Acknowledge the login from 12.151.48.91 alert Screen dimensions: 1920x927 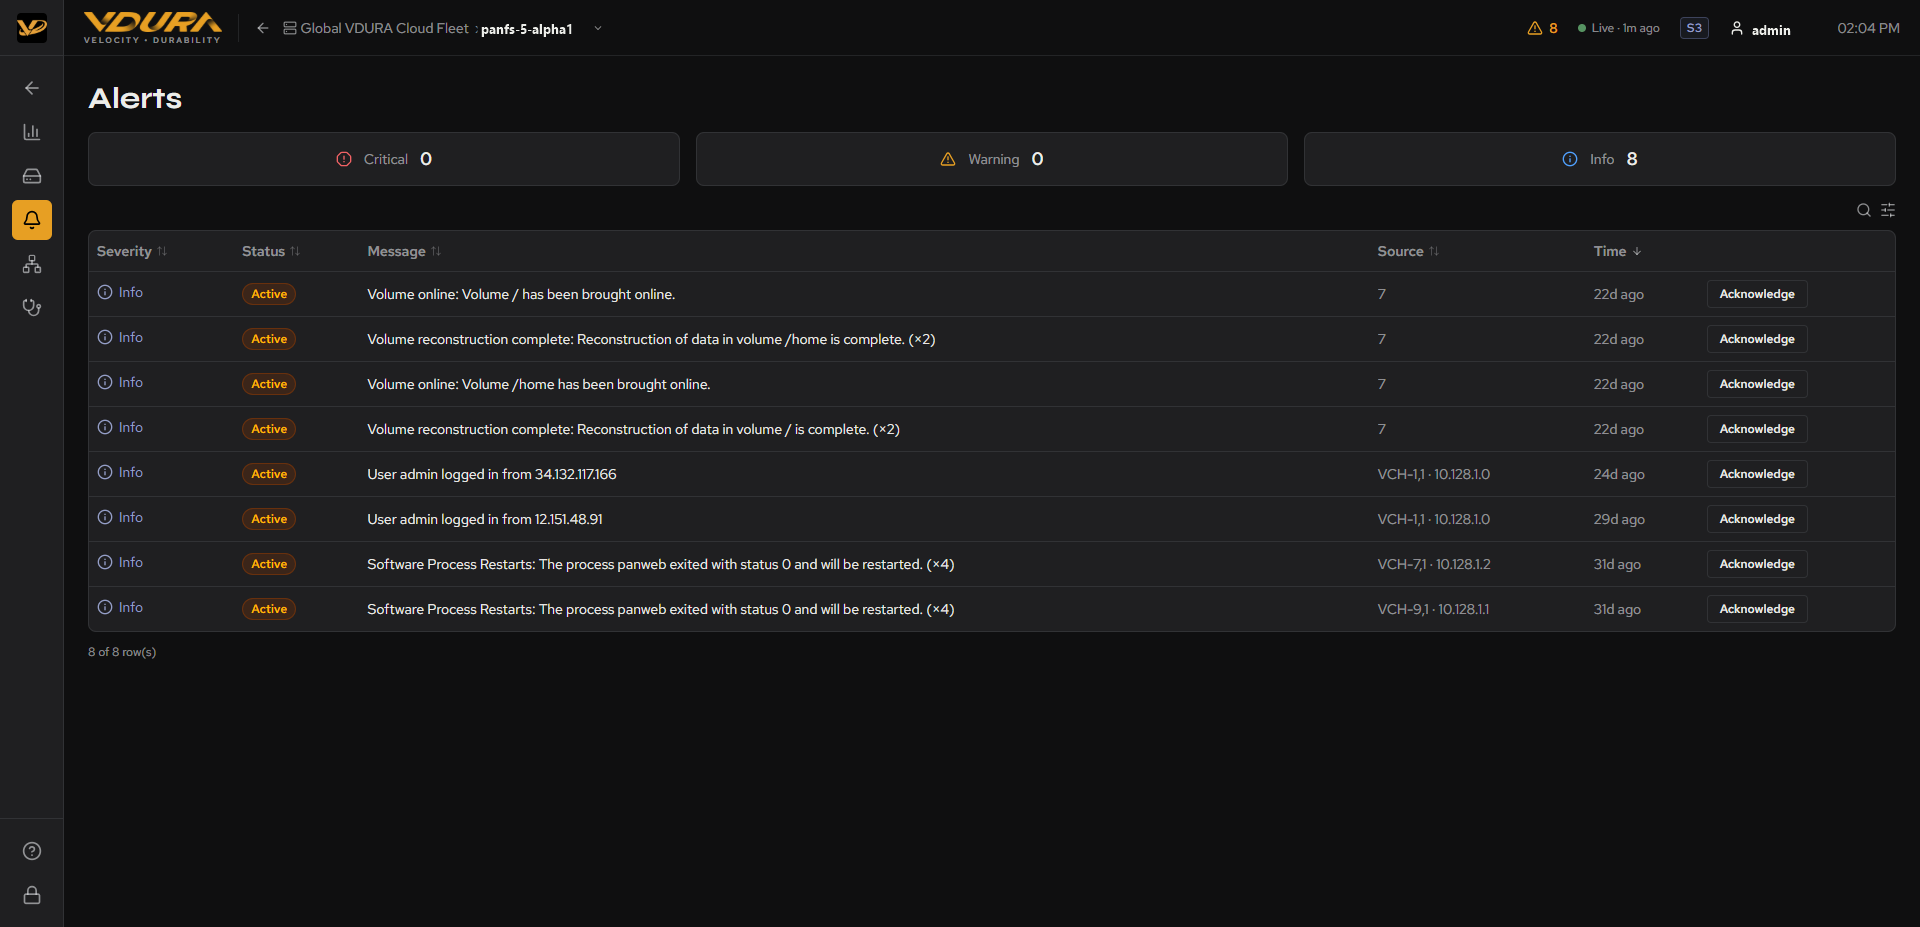(x=1757, y=519)
